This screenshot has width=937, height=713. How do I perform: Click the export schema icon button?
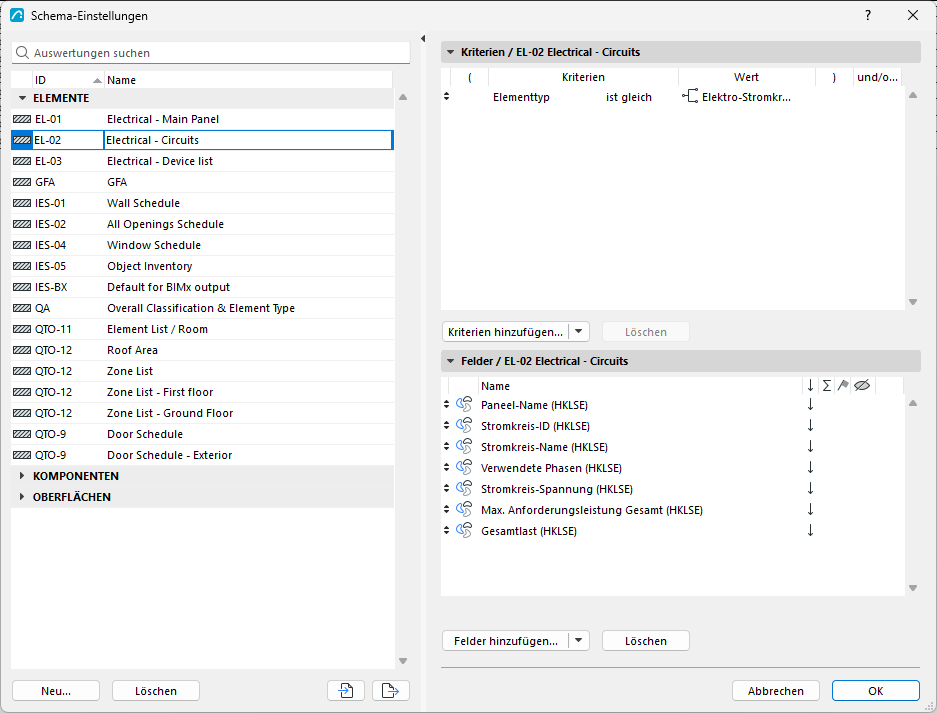390,690
